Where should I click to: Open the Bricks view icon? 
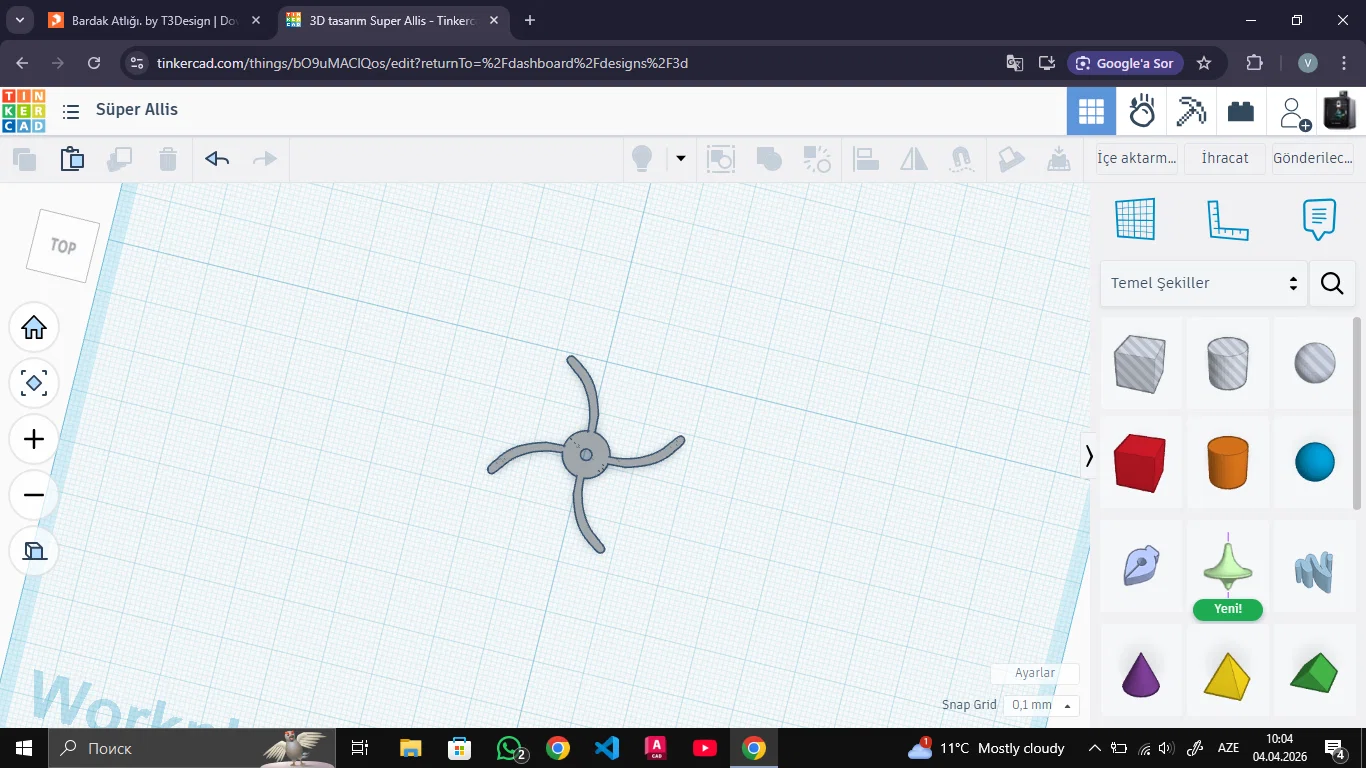click(1241, 111)
